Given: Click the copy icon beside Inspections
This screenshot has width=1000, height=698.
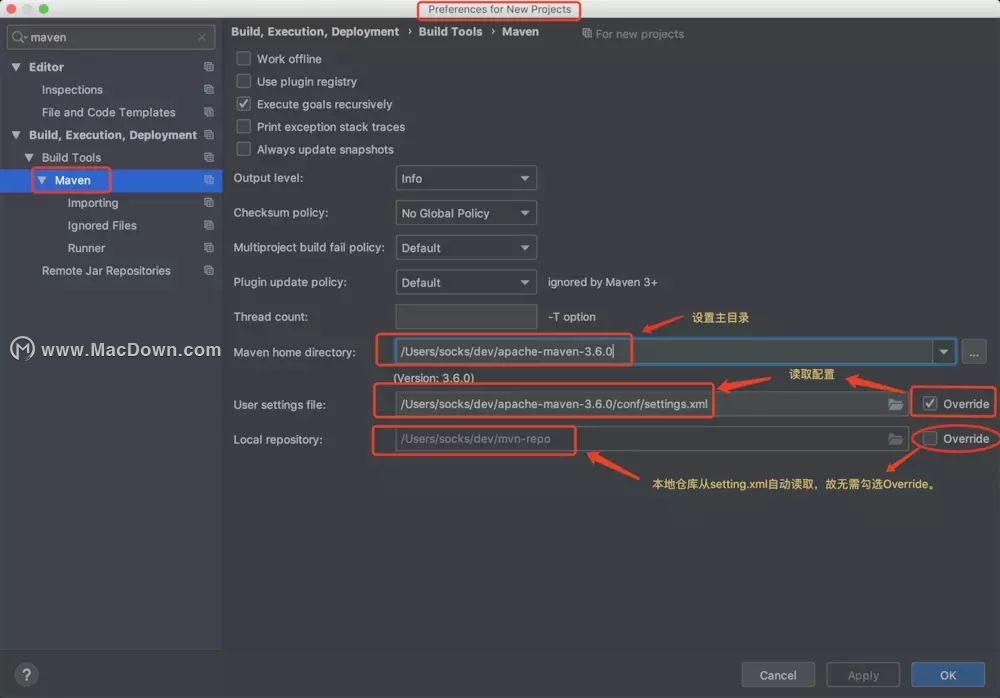Looking at the screenshot, I should [x=209, y=89].
